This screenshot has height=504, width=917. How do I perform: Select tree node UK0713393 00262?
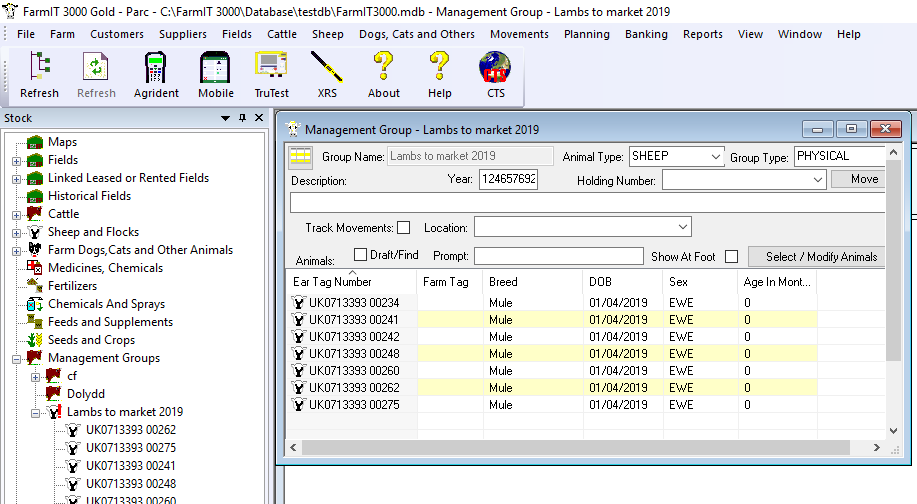click(x=131, y=430)
